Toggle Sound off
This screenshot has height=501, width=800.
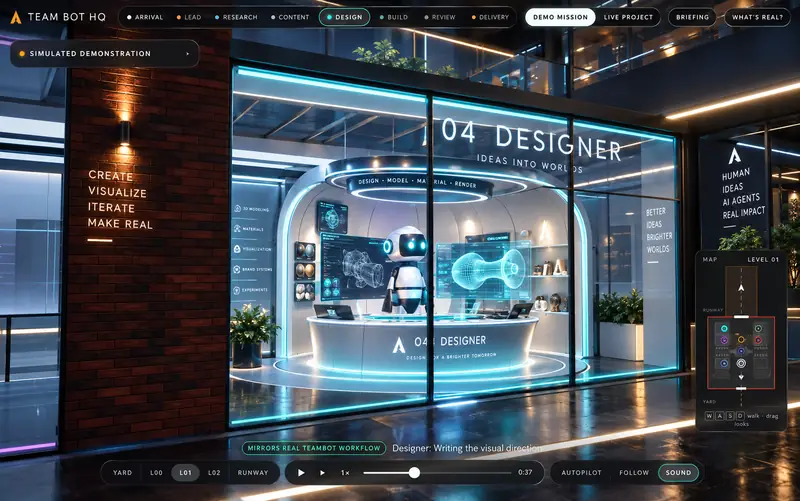coord(678,473)
